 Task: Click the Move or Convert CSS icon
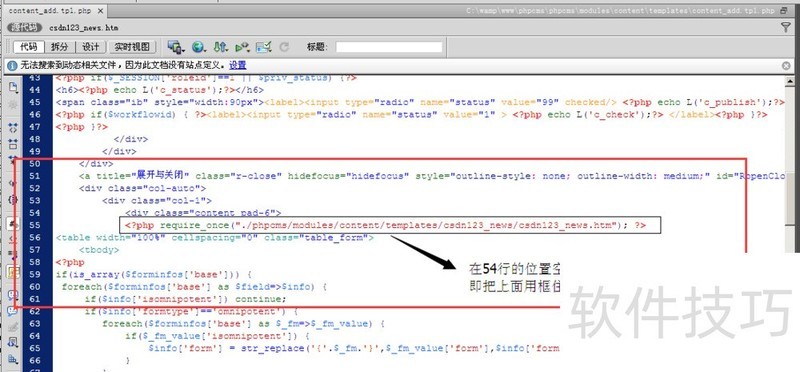point(13,359)
